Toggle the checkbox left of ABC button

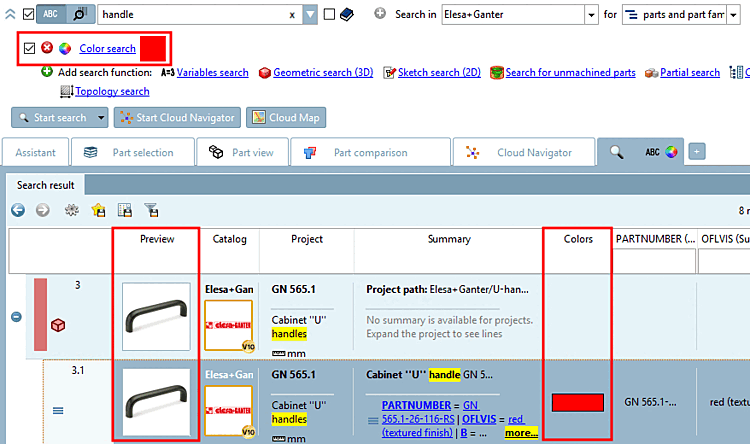(28, 14)
